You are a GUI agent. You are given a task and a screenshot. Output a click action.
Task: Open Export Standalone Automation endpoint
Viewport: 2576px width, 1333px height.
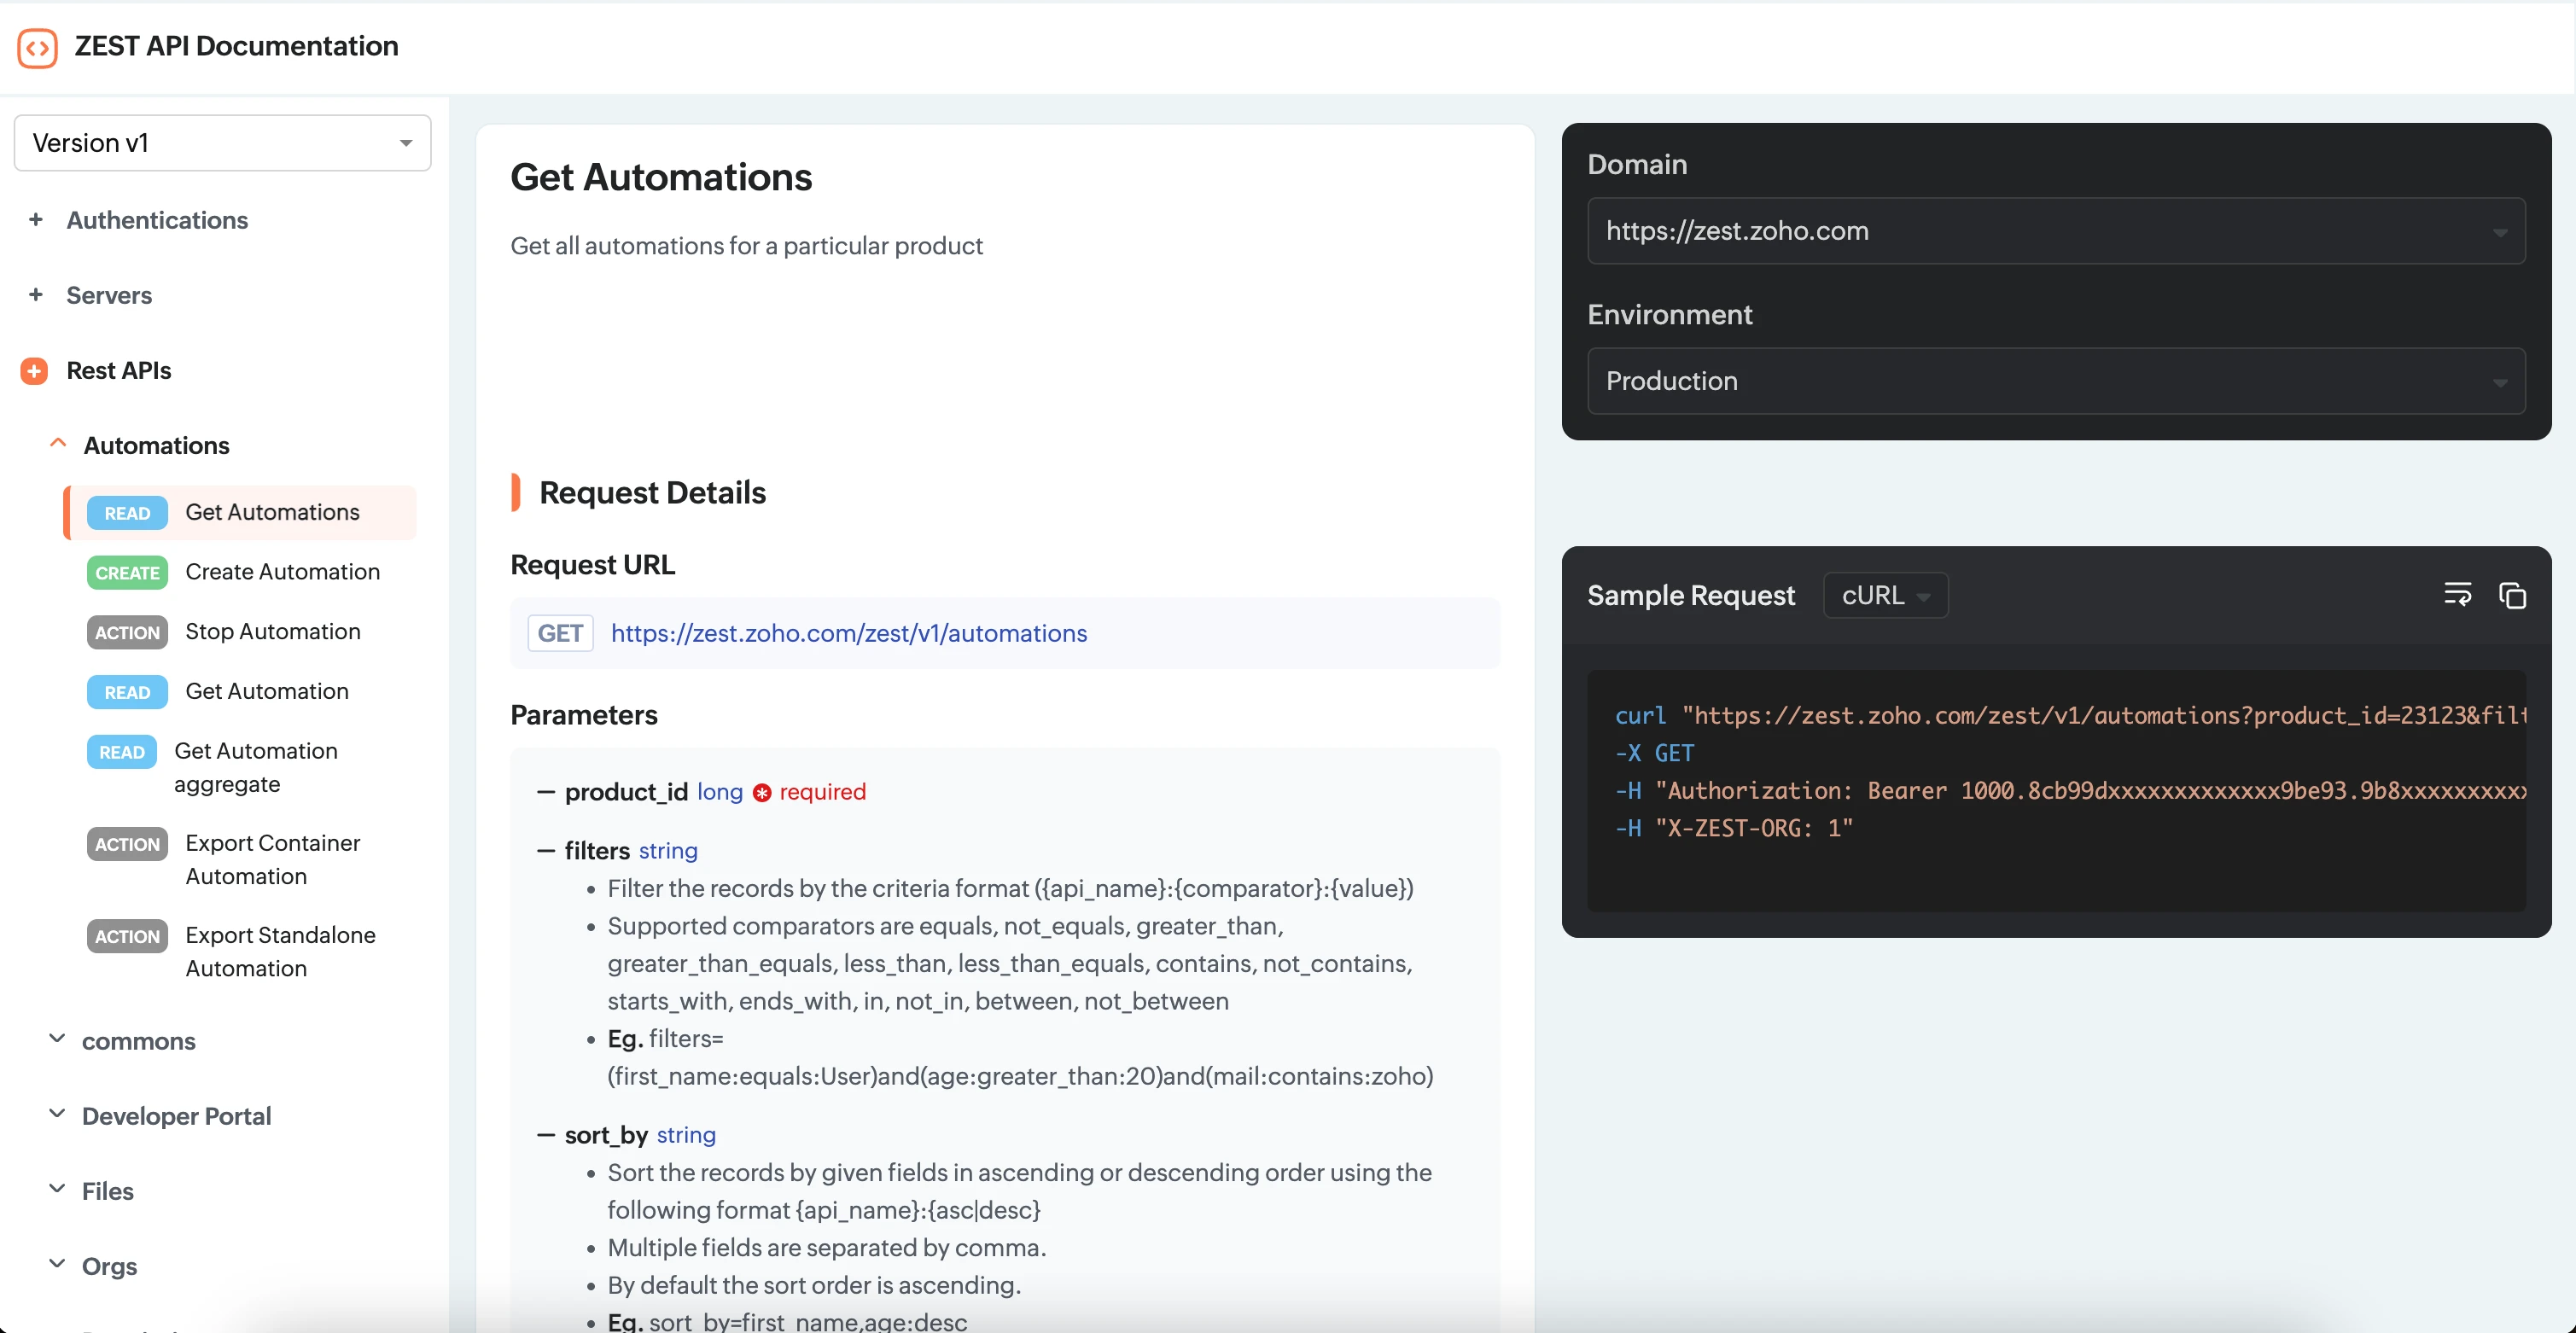tap(280, 952)
